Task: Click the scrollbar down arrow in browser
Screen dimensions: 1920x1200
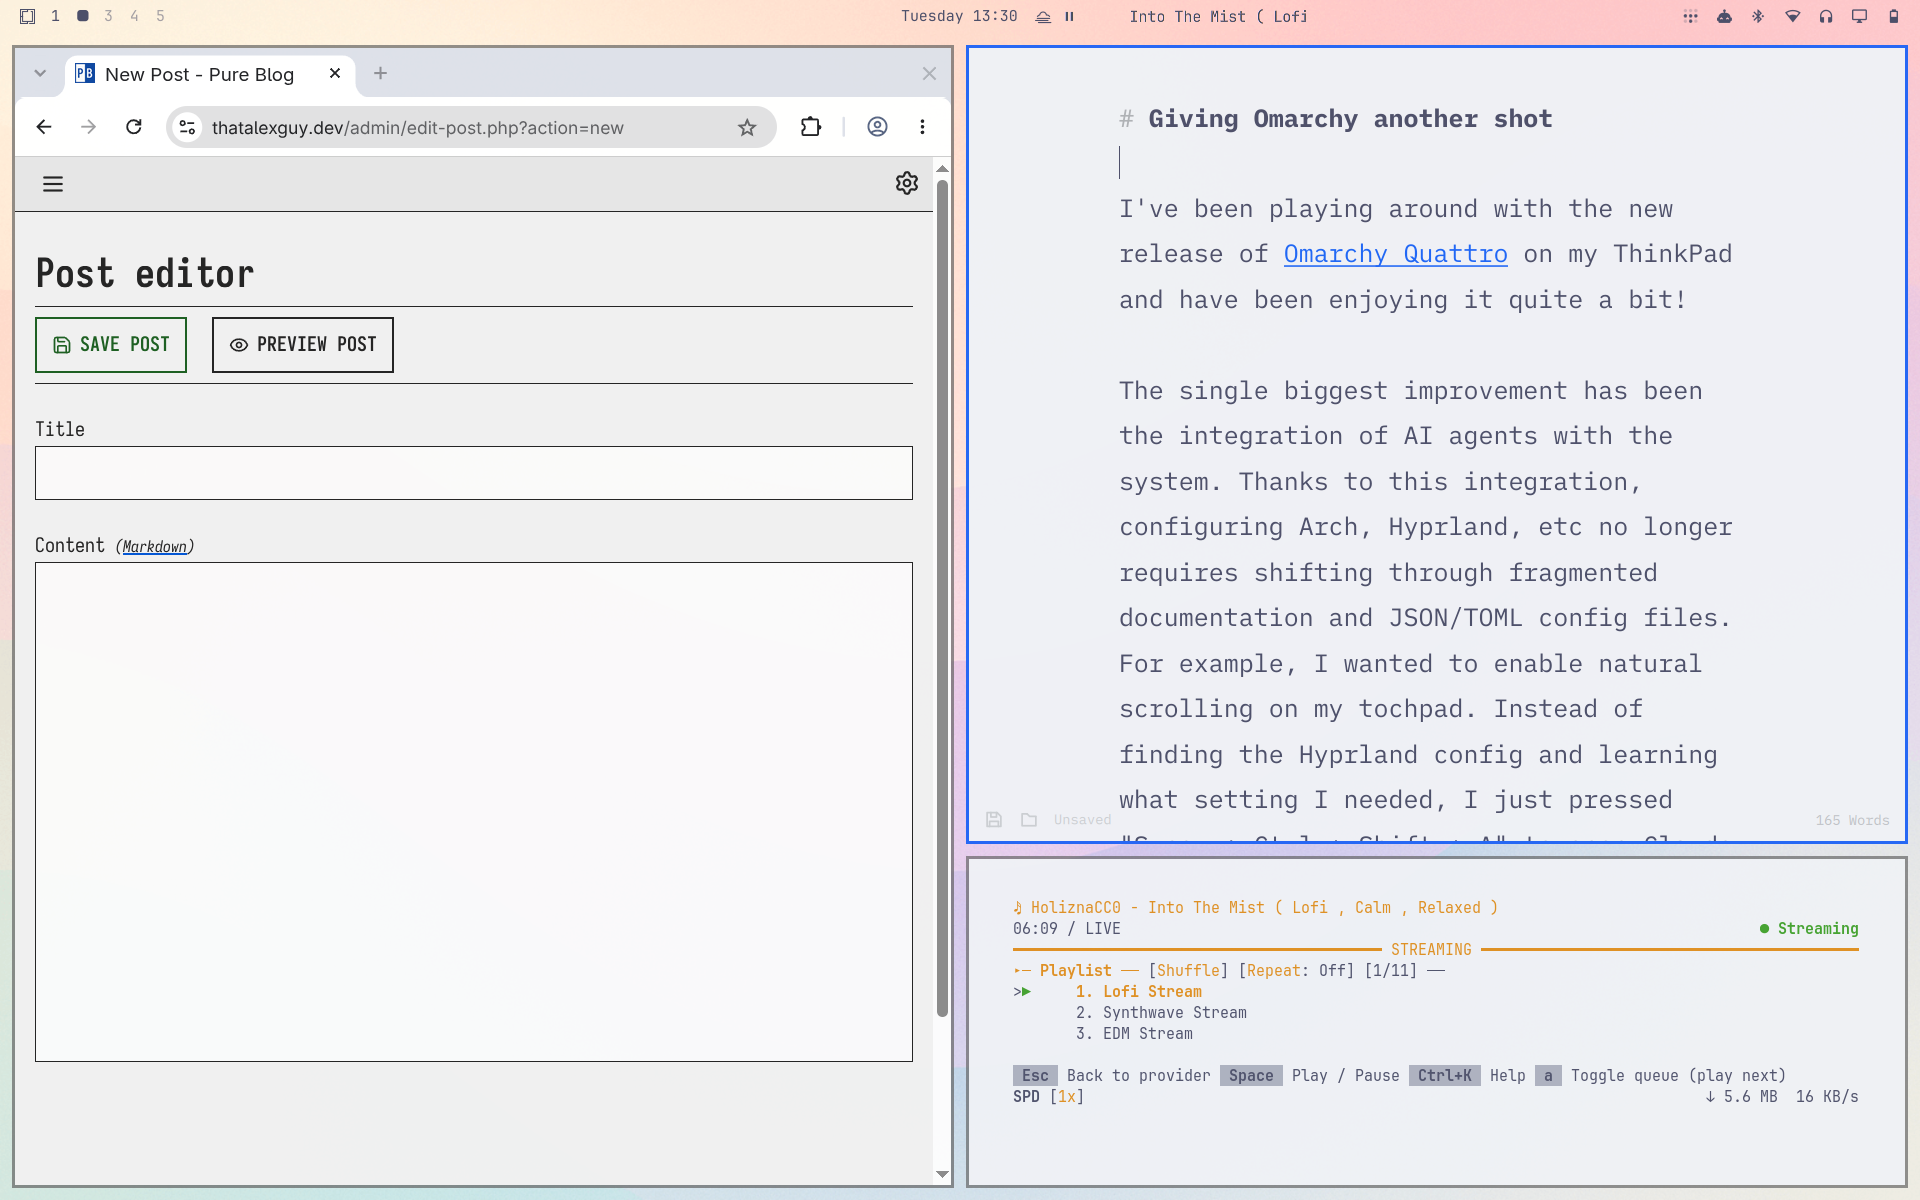Action: (942, 1175)
